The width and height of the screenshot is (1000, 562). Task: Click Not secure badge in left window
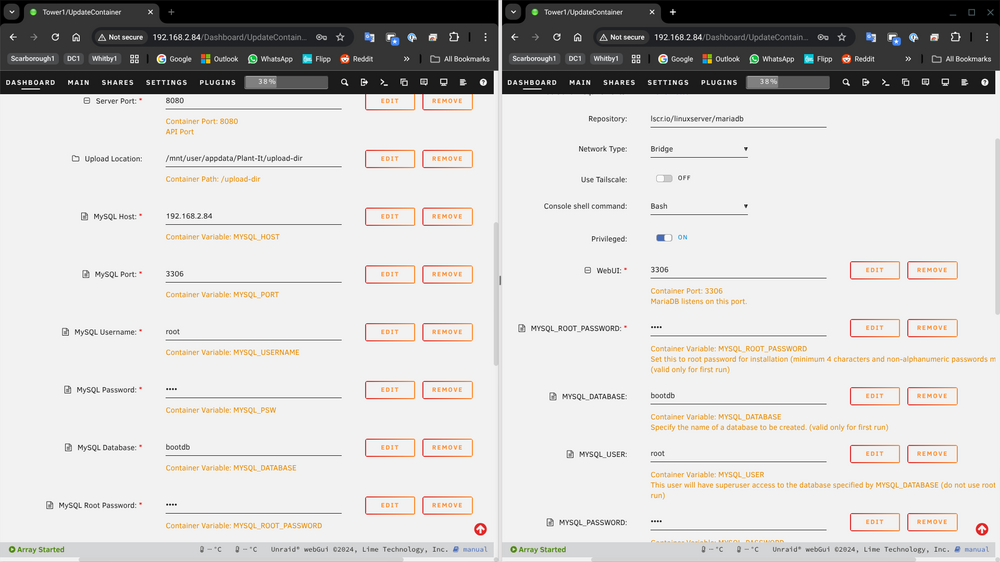pos(121,37)
